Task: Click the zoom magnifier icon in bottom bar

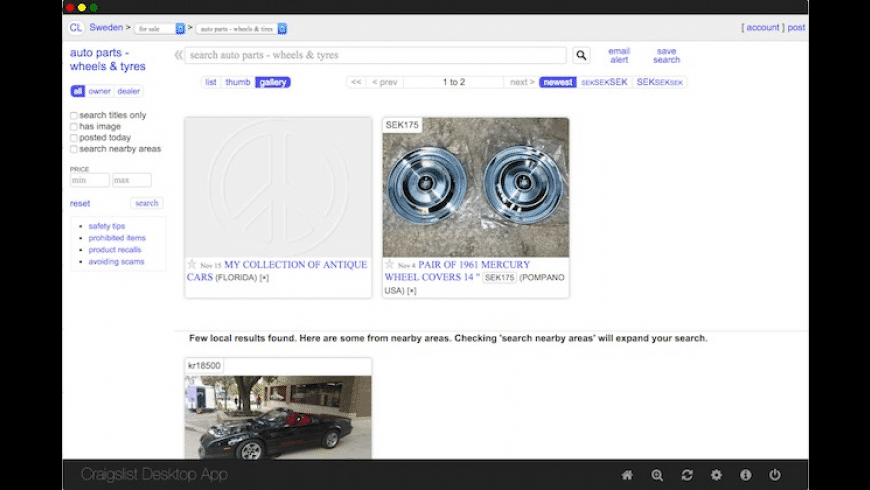Action: (x=657, y=475)
